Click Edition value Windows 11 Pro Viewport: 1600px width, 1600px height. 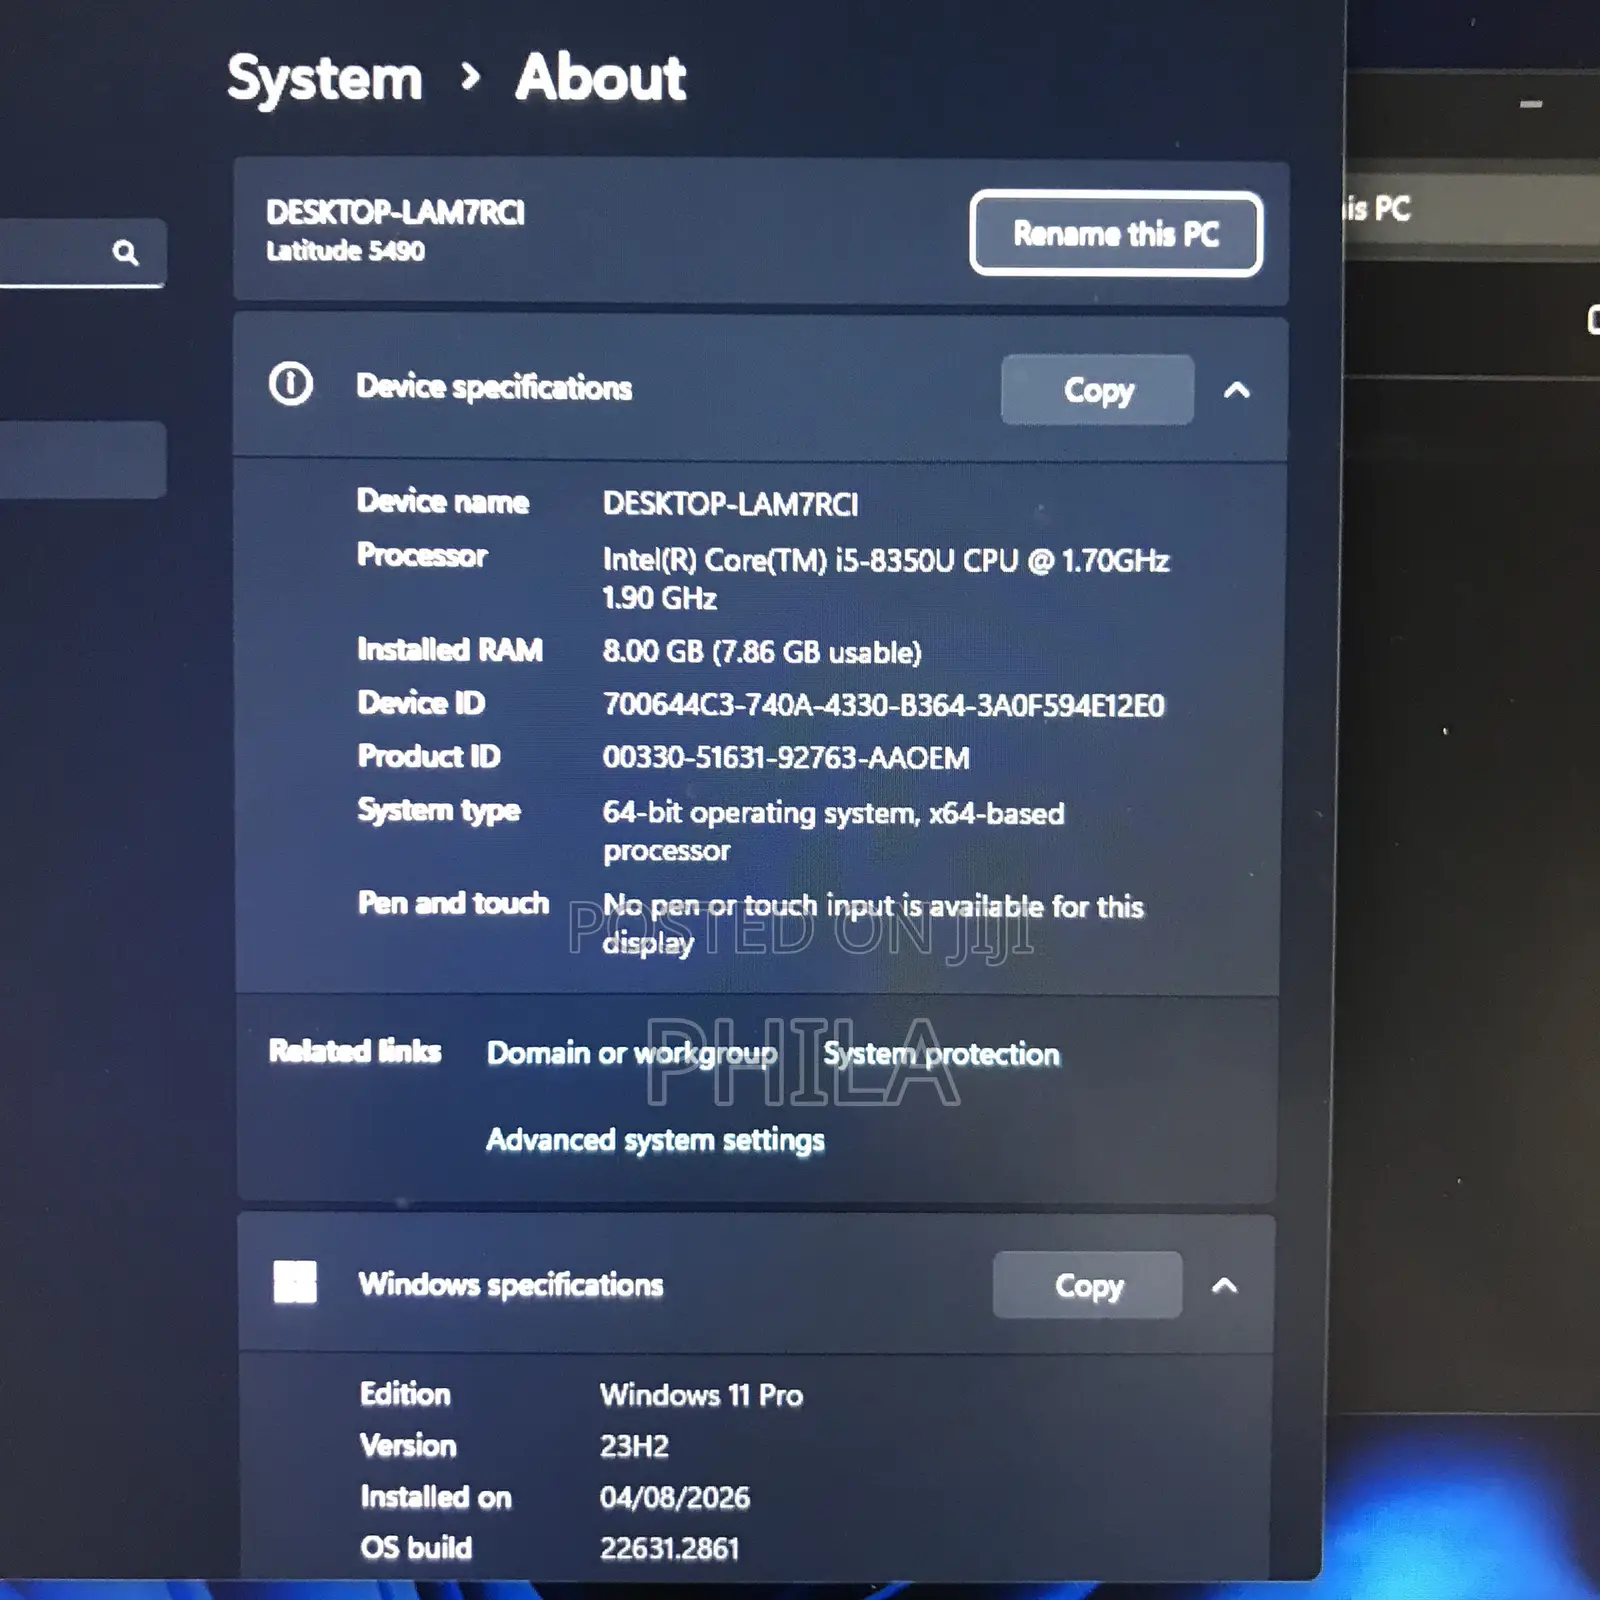(x=701, y=1395)
